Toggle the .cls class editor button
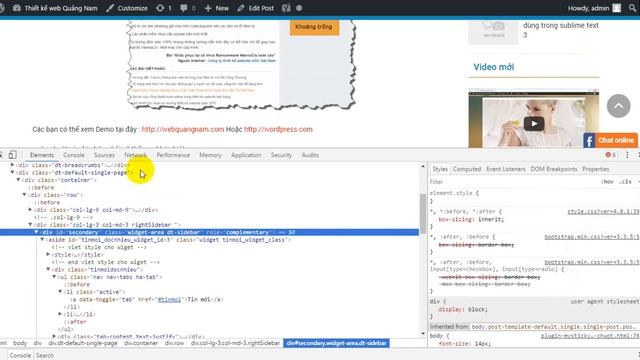The height and width of the screenshot is (360, 640). point(625,182)
